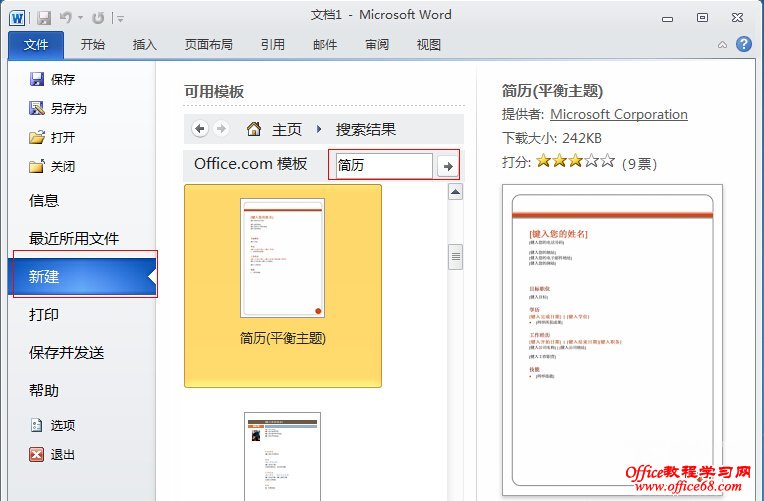The image size is (764, 501).
Task: Click the Forward arrow in template navigation
Action: point(221,129)
